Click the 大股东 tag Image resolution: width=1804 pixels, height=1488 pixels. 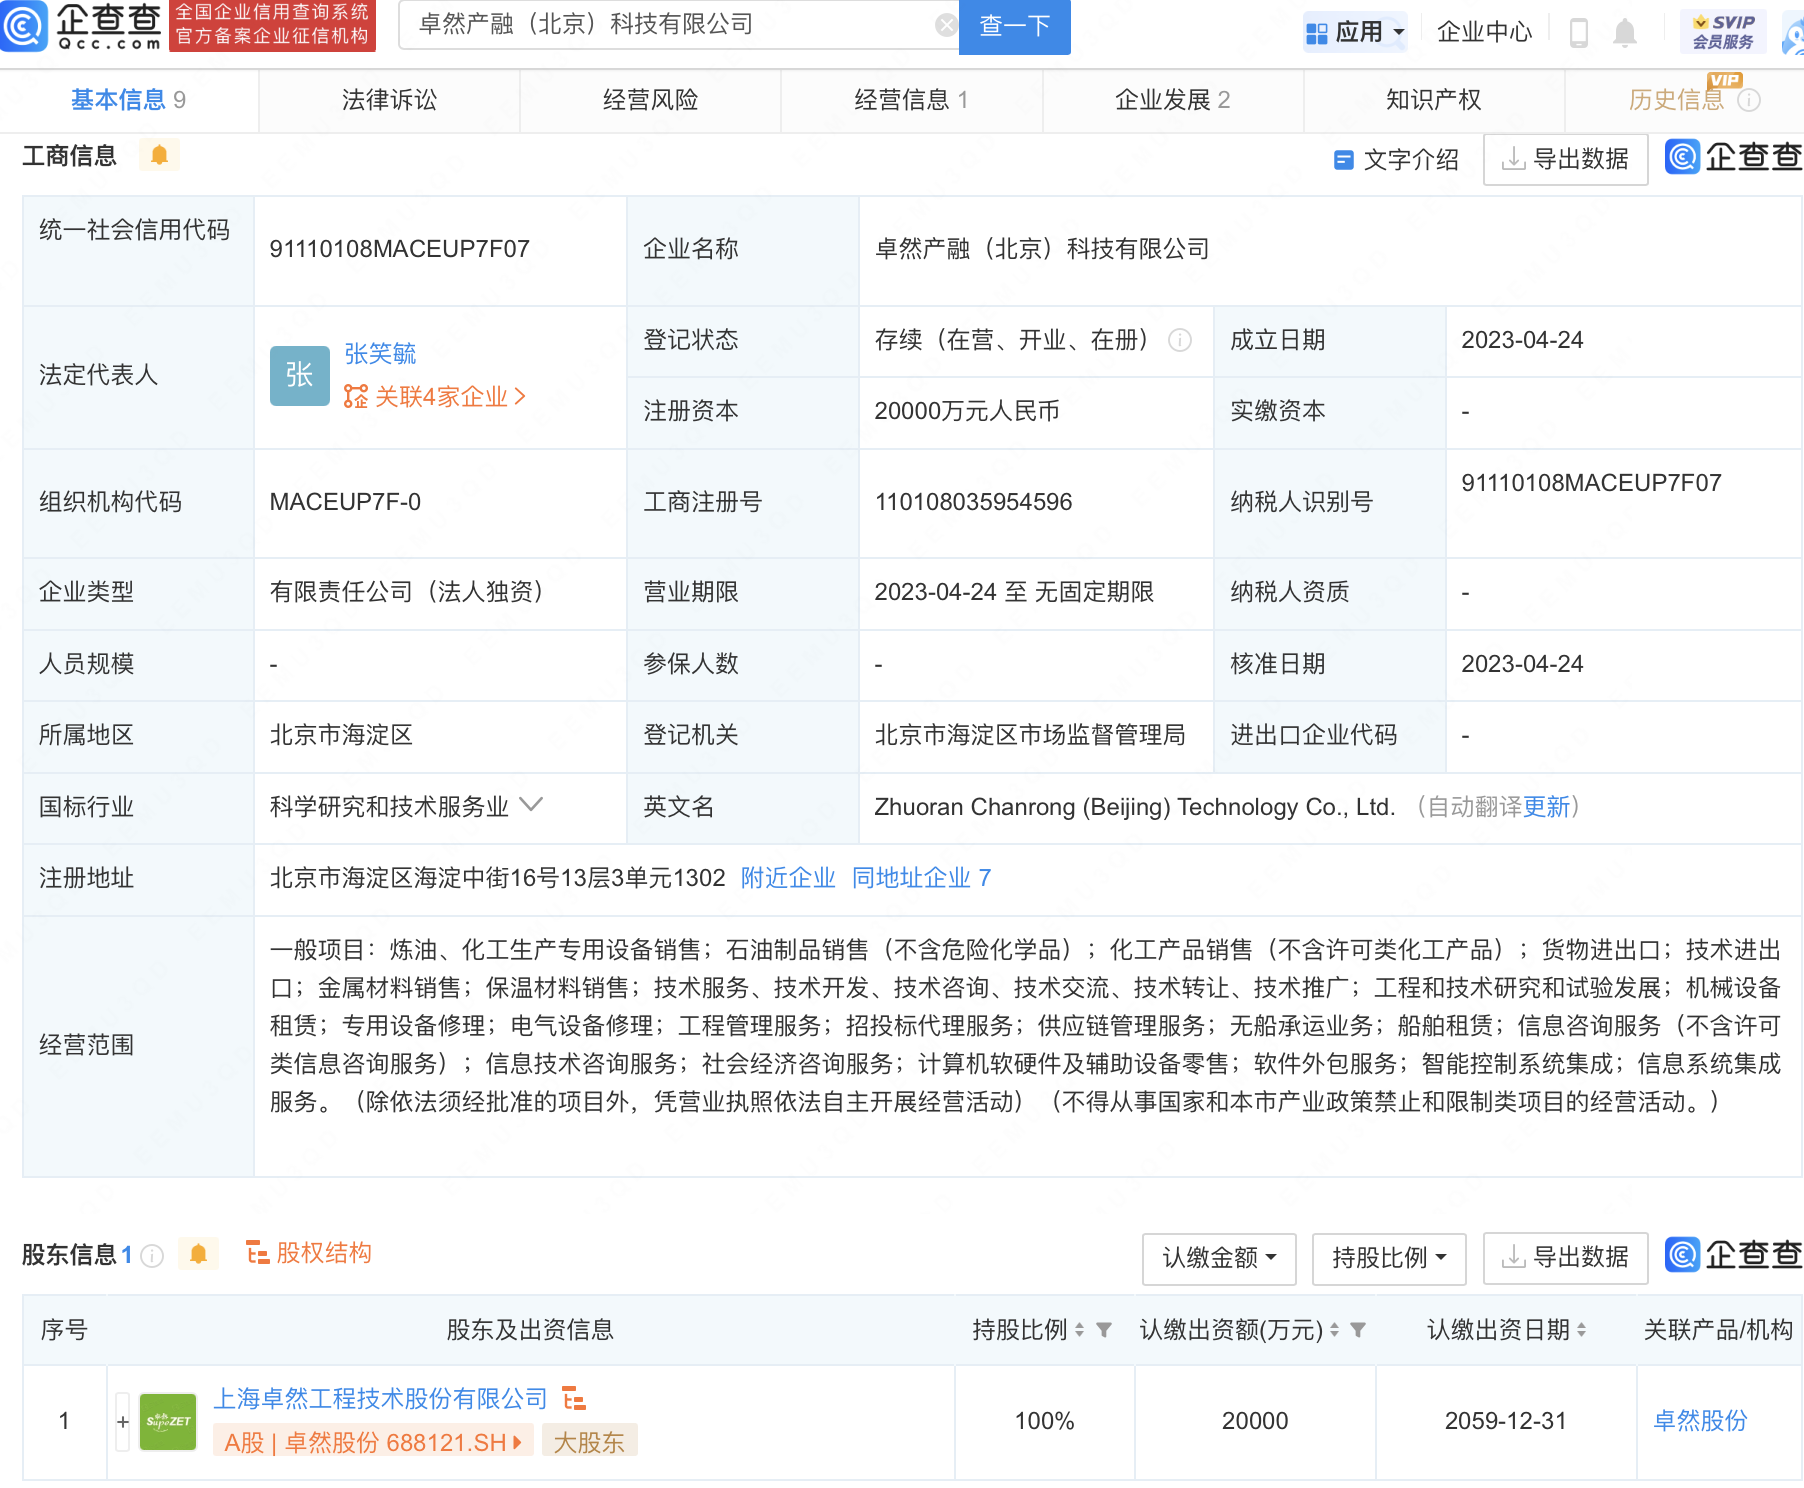coord(589,1442)
